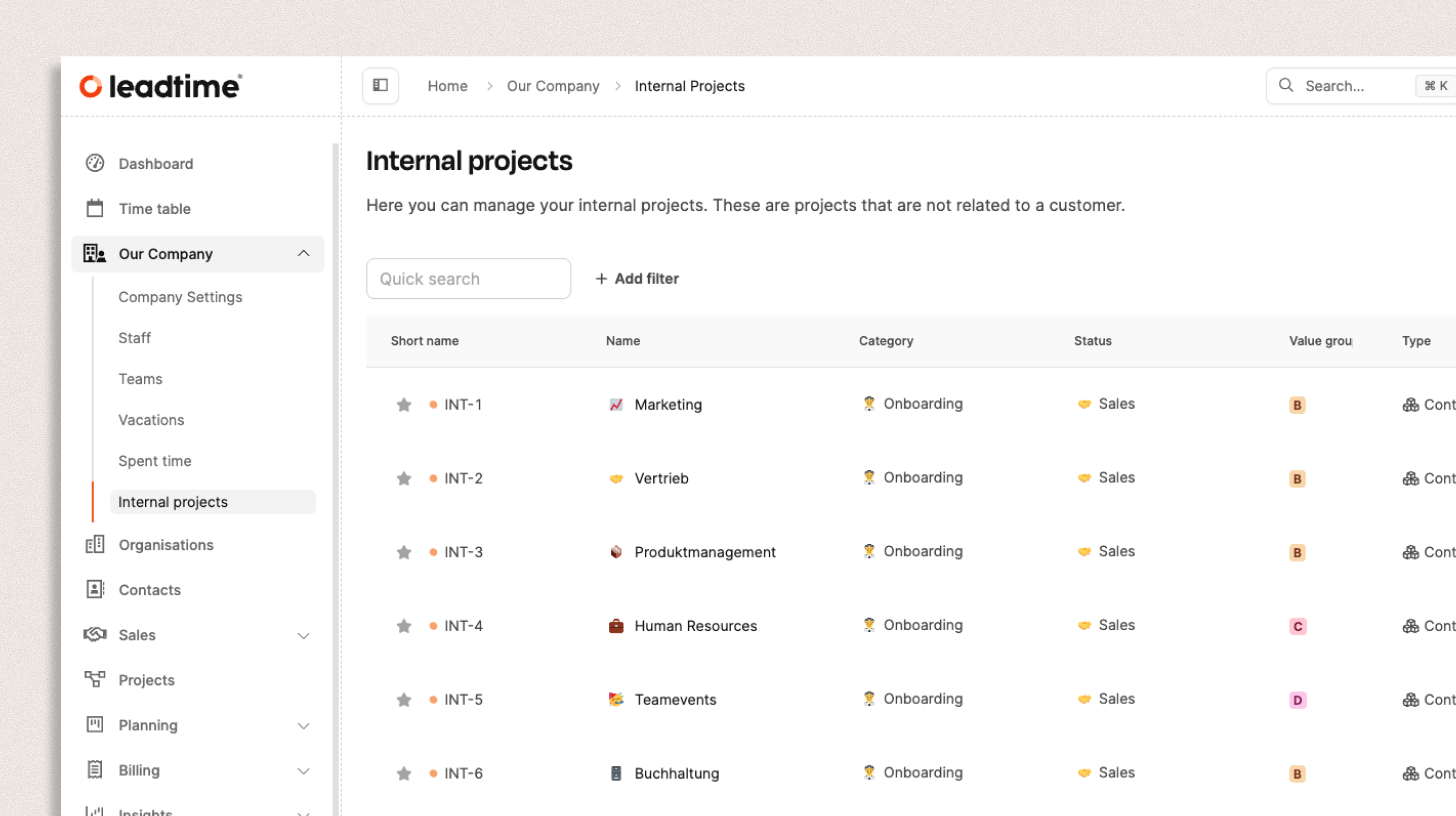Go to Home breadcrumb link
Image resolution: width=1456 pixels, height=816 pixels.
(447, 86)
